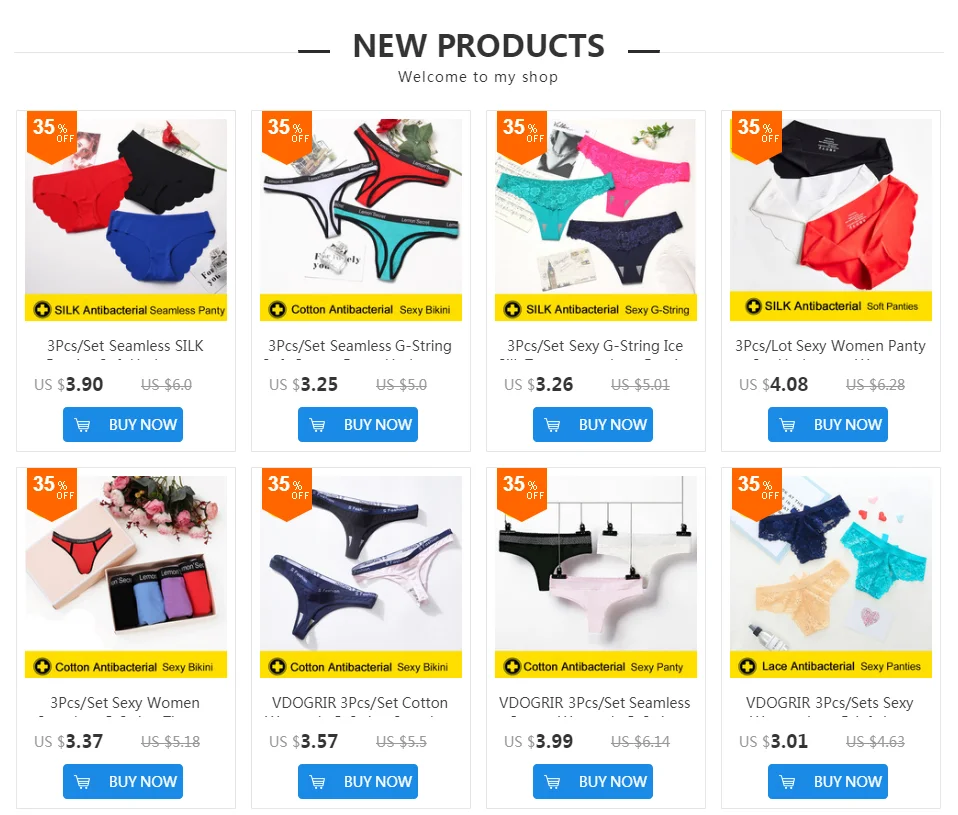Buy now the $3.57 VDOGRIR Cotton set
Viewport: 958px width, 815px height.
358,781
